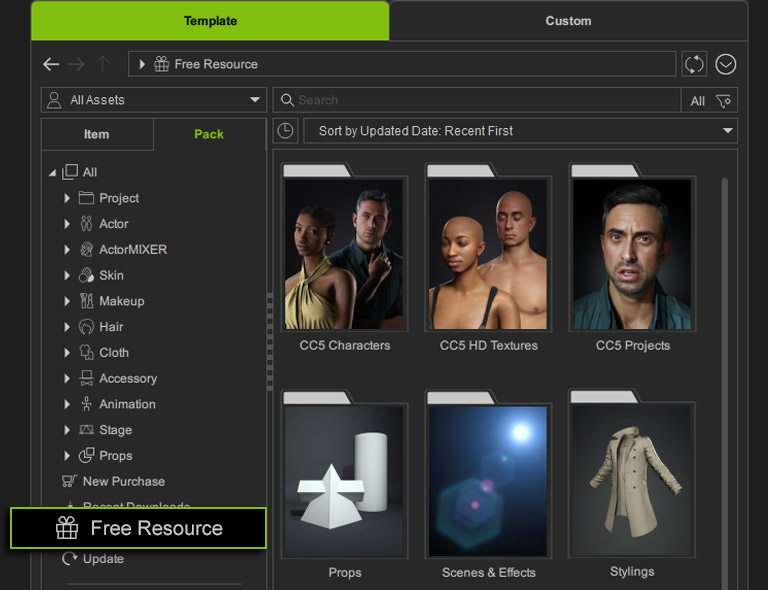Open the All Assets dropdown
The width and height of the screenshot is (768, 590).
(153, 100)
